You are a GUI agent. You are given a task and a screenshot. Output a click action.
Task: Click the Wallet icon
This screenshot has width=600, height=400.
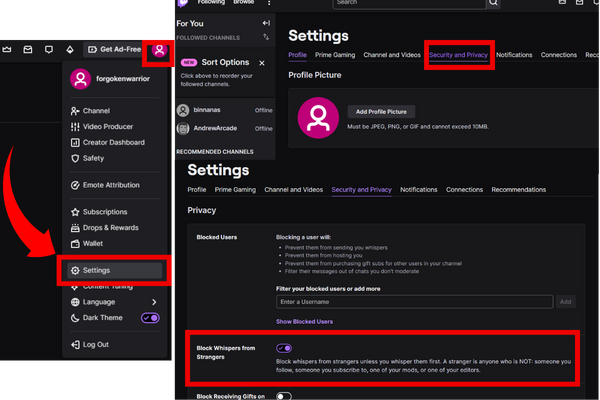75,243
